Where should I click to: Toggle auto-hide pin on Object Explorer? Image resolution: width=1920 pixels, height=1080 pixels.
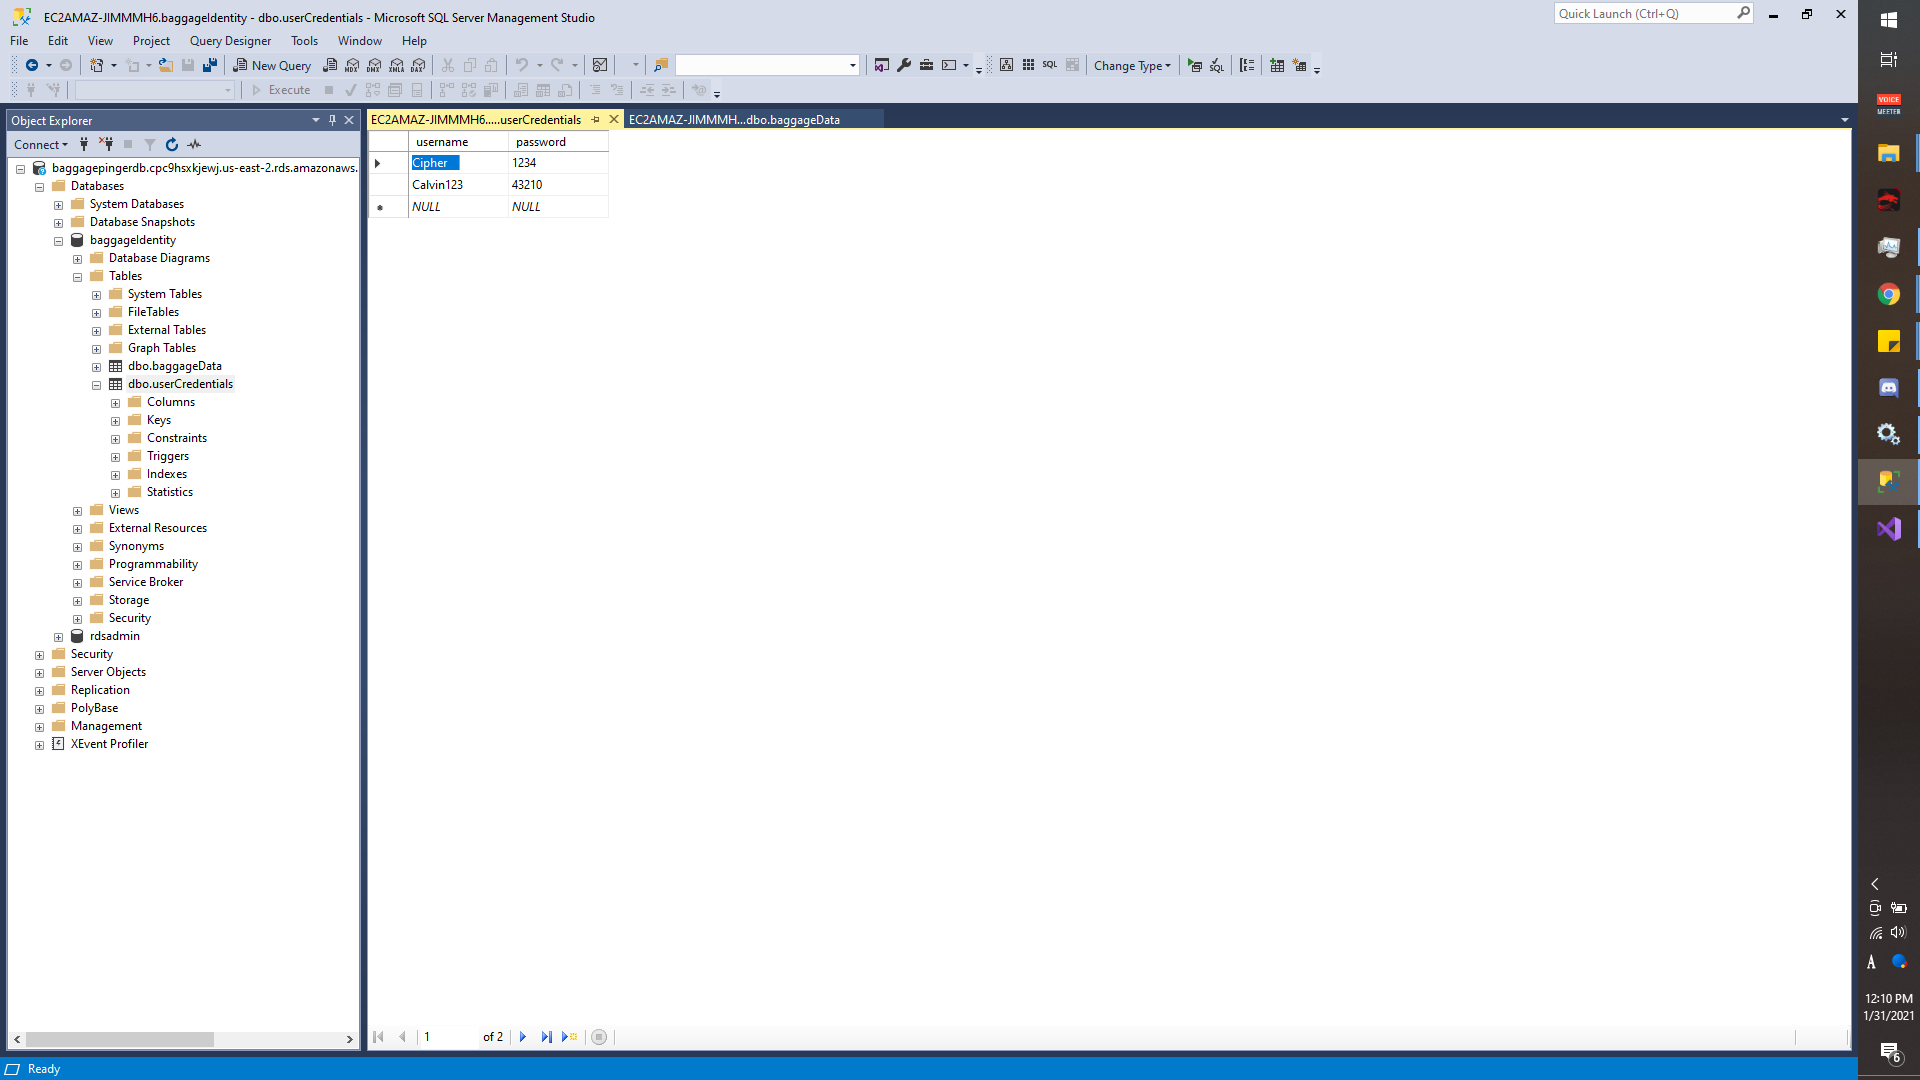[332, 120]
